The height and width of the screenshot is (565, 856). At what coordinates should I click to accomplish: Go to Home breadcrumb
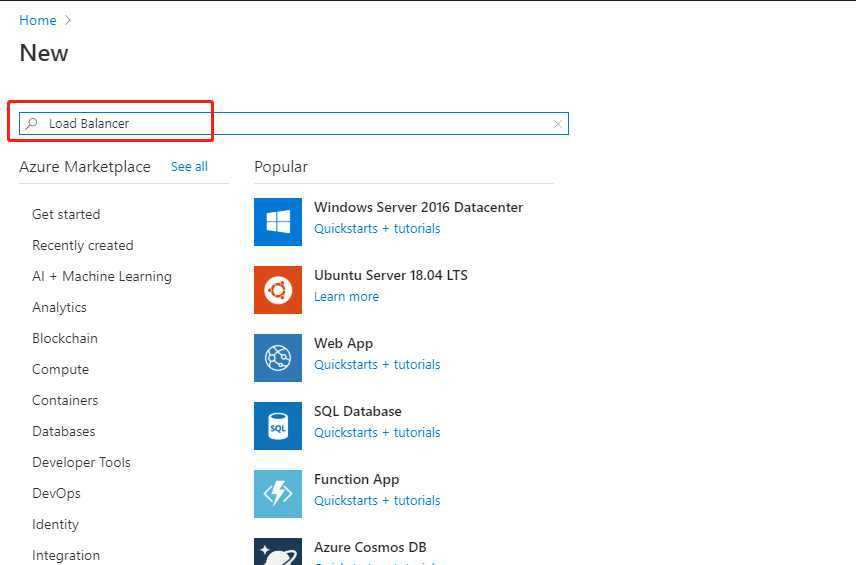tap(38, 20)
